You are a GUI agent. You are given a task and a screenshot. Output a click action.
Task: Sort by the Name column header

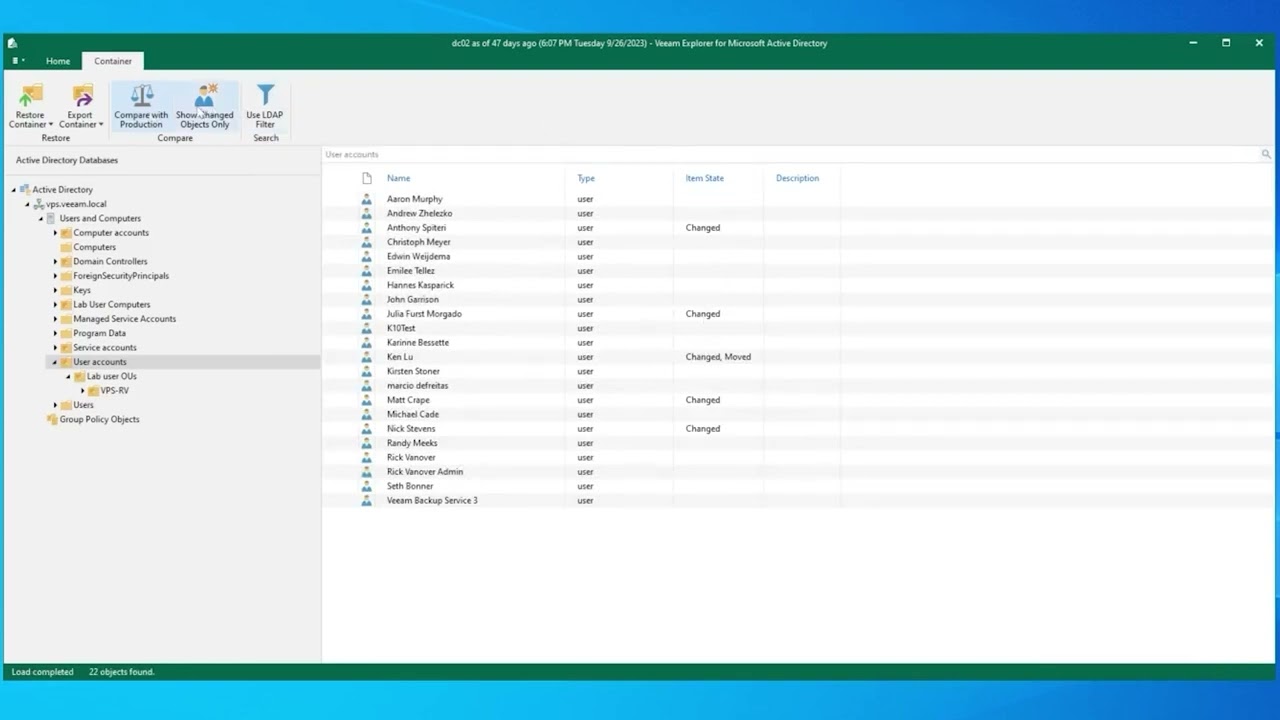(x=398, y=178)
